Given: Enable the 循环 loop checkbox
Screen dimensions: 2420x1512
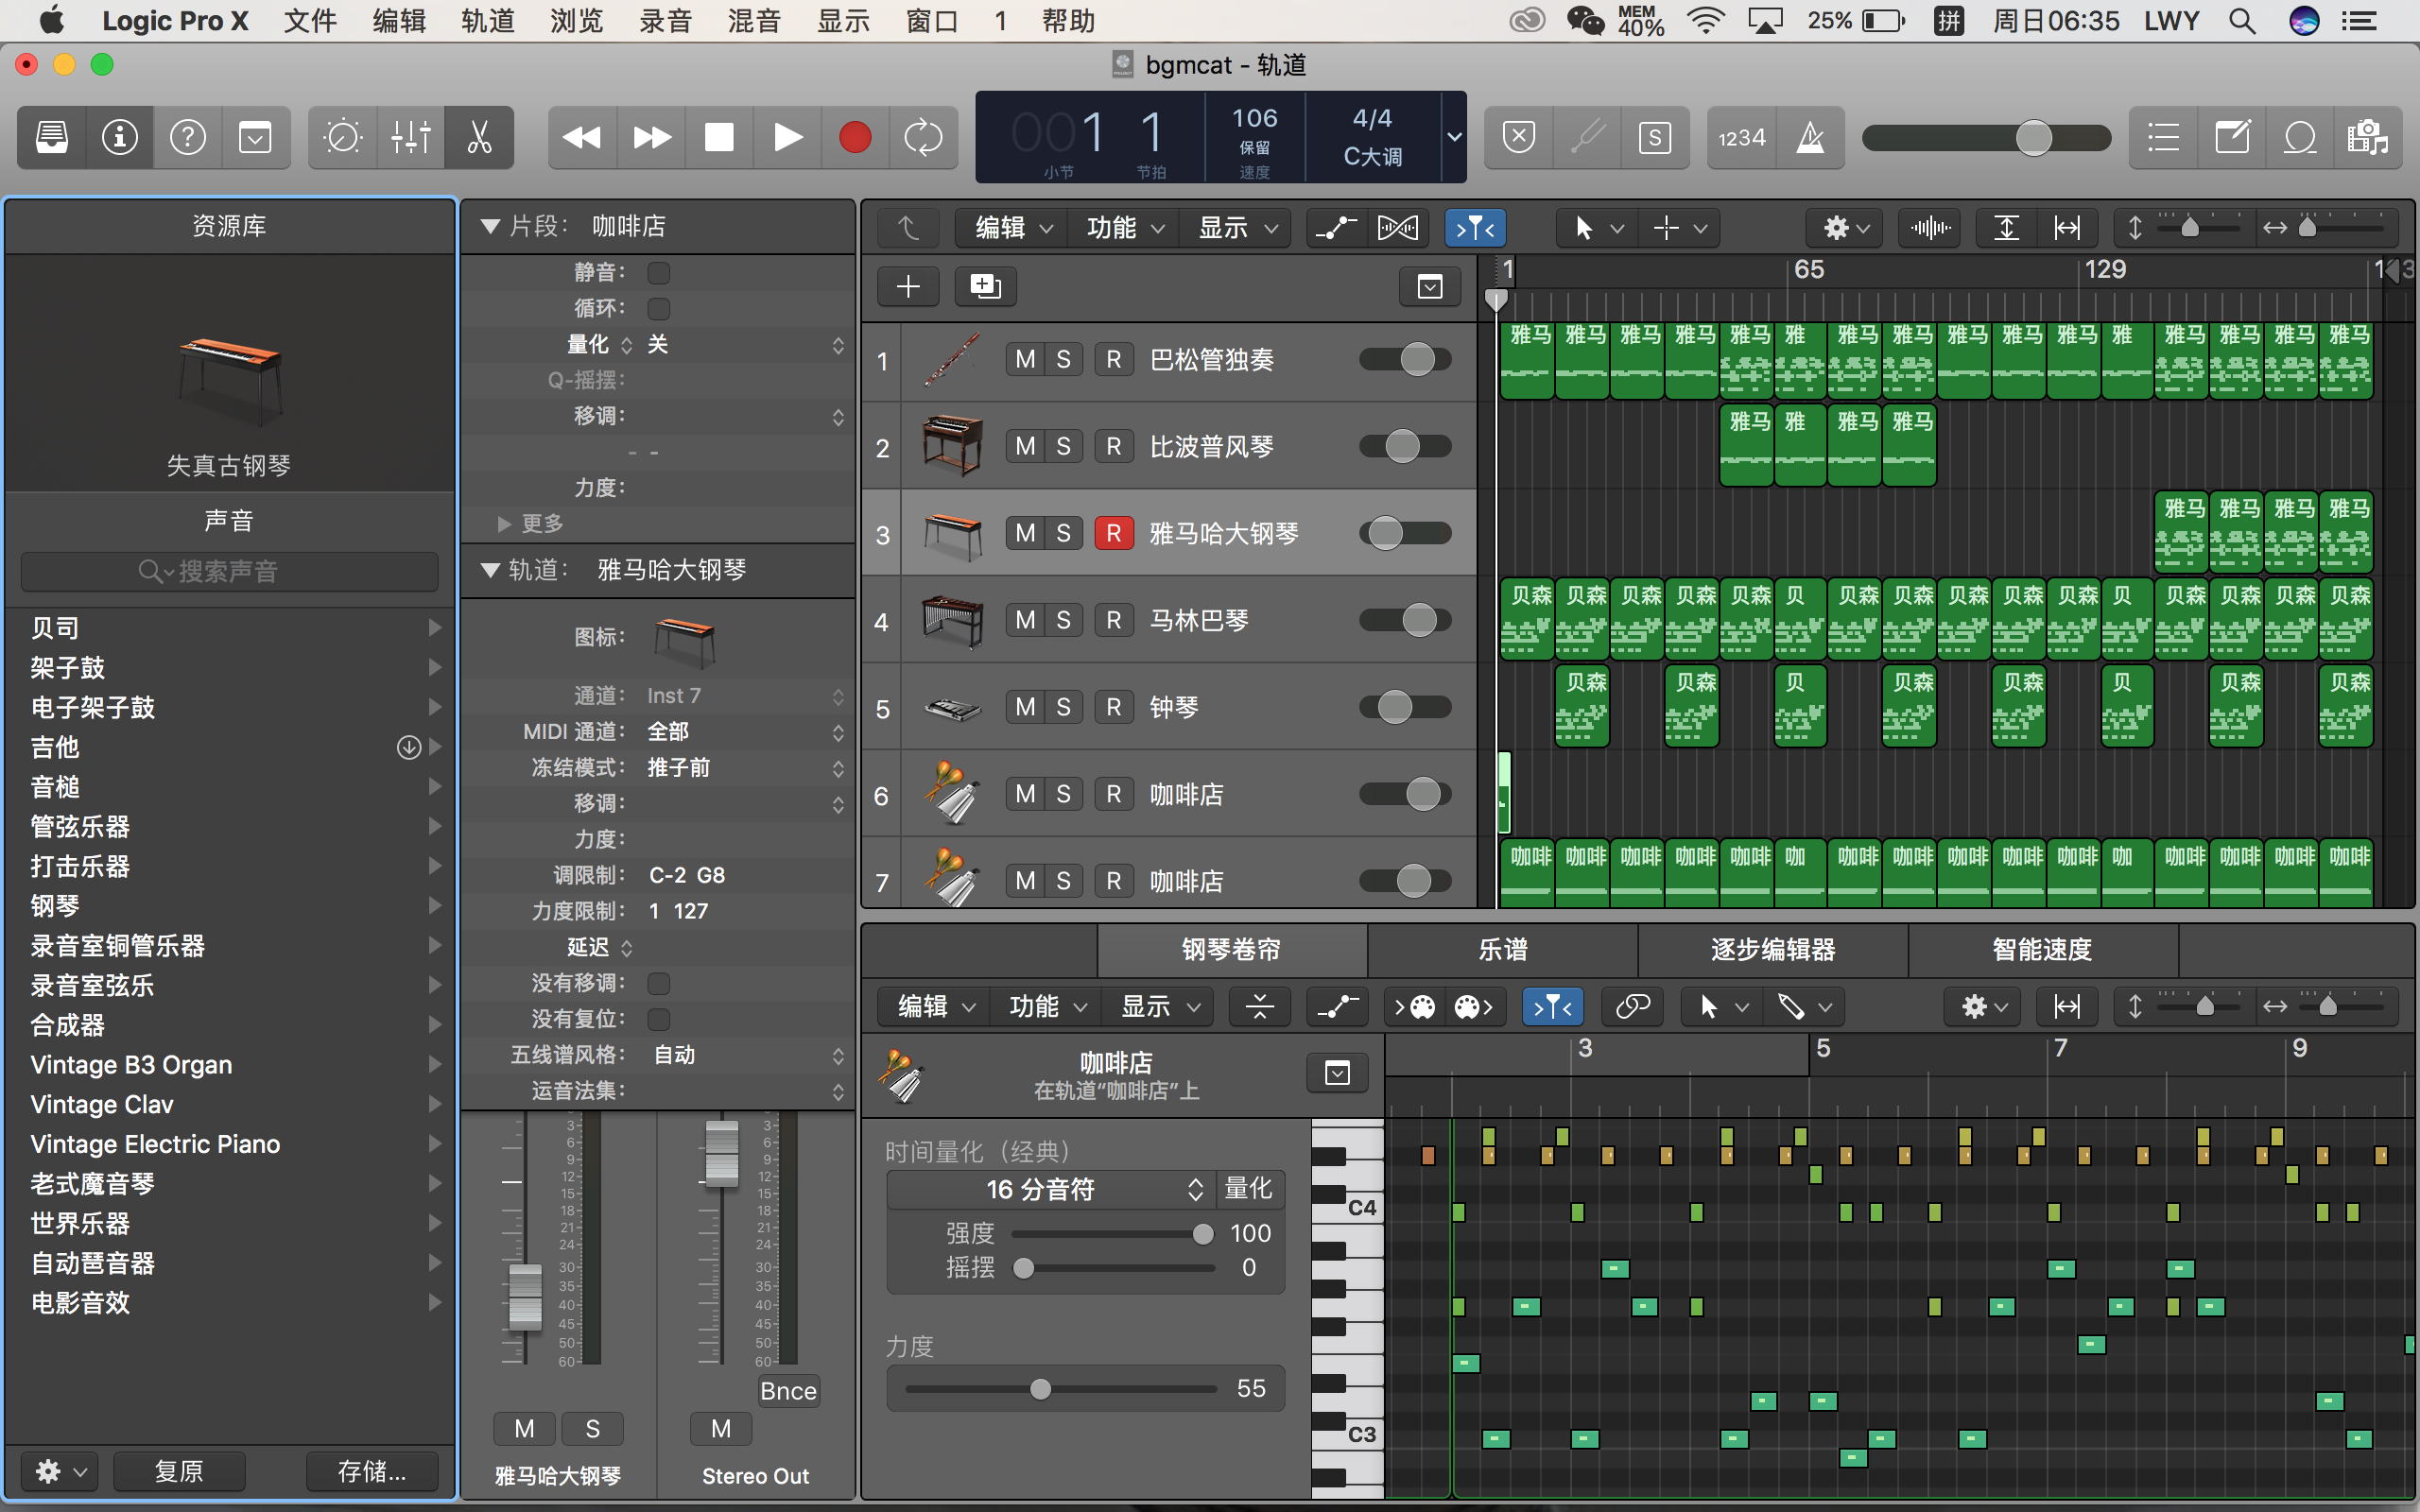Looking at the screenshot, I should coord(658,308).
